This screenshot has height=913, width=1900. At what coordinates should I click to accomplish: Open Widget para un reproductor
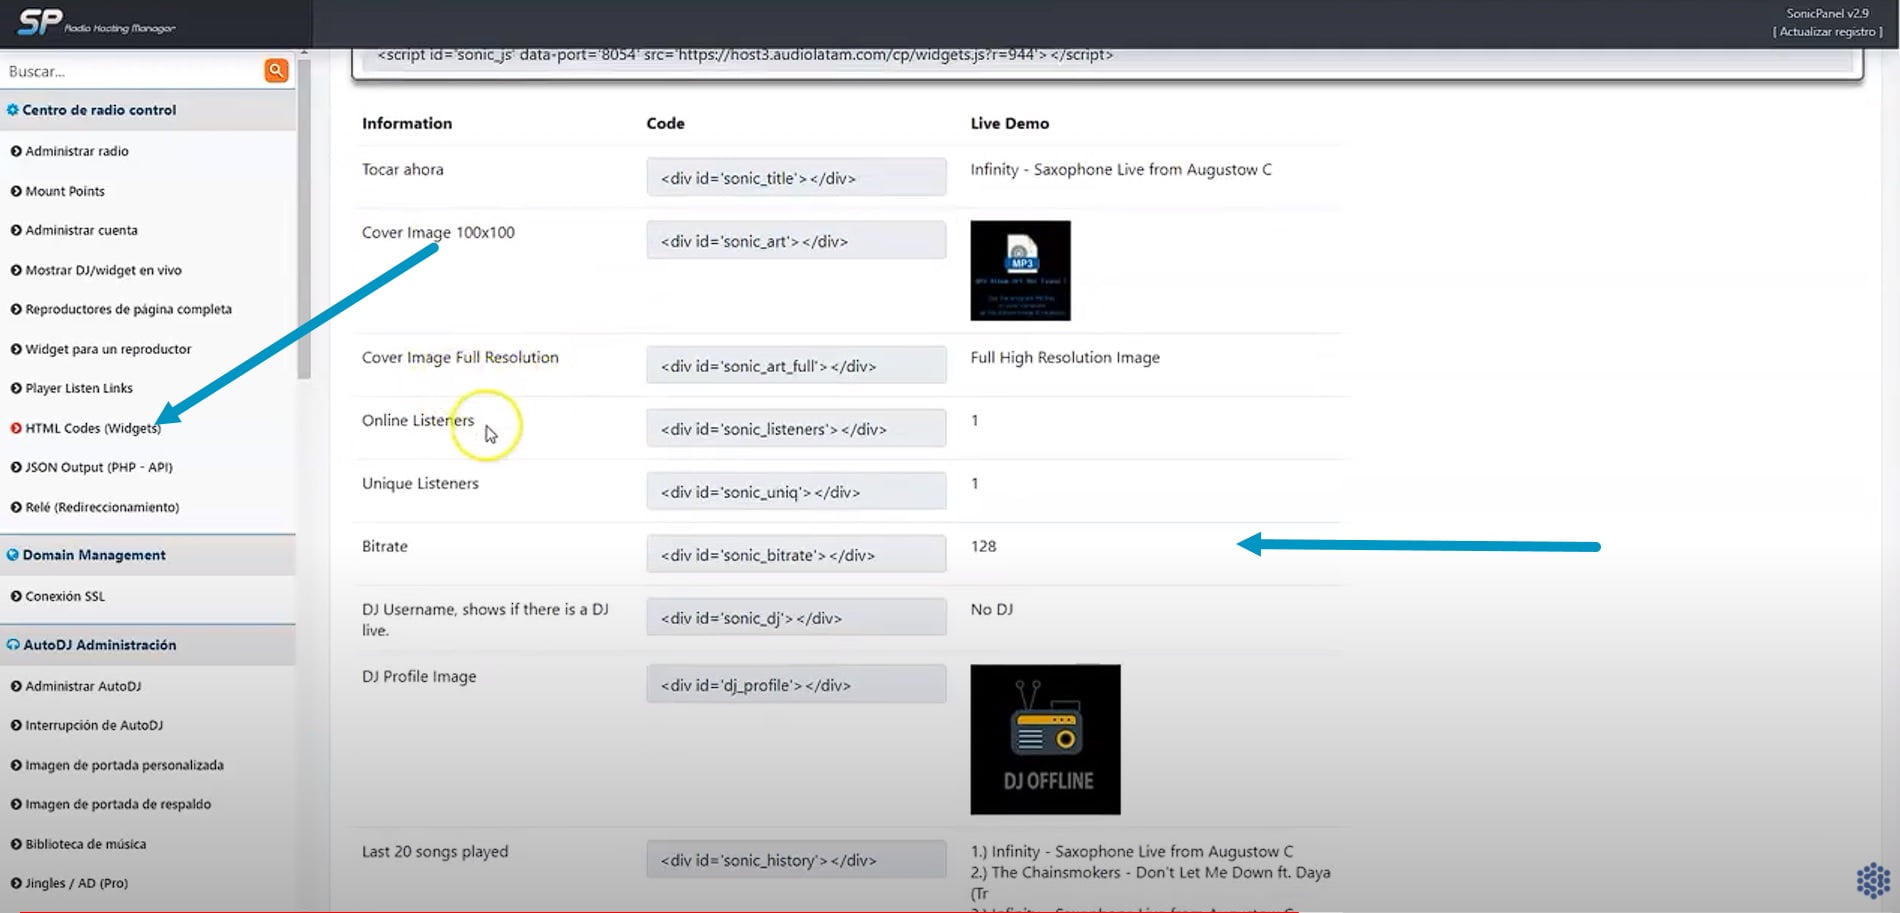[x=108, y=349]
